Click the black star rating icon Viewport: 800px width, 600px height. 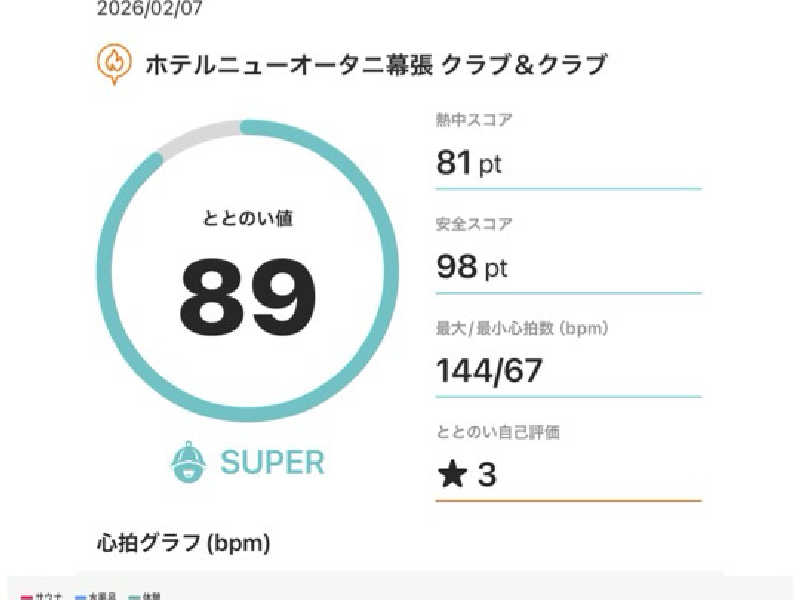click(x=452, y=474)
